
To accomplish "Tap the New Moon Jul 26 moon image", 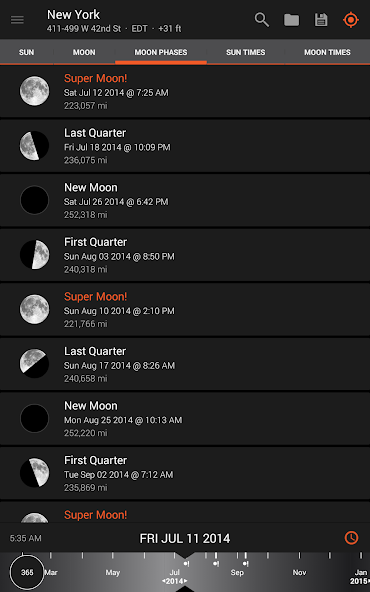I will 34,200.
